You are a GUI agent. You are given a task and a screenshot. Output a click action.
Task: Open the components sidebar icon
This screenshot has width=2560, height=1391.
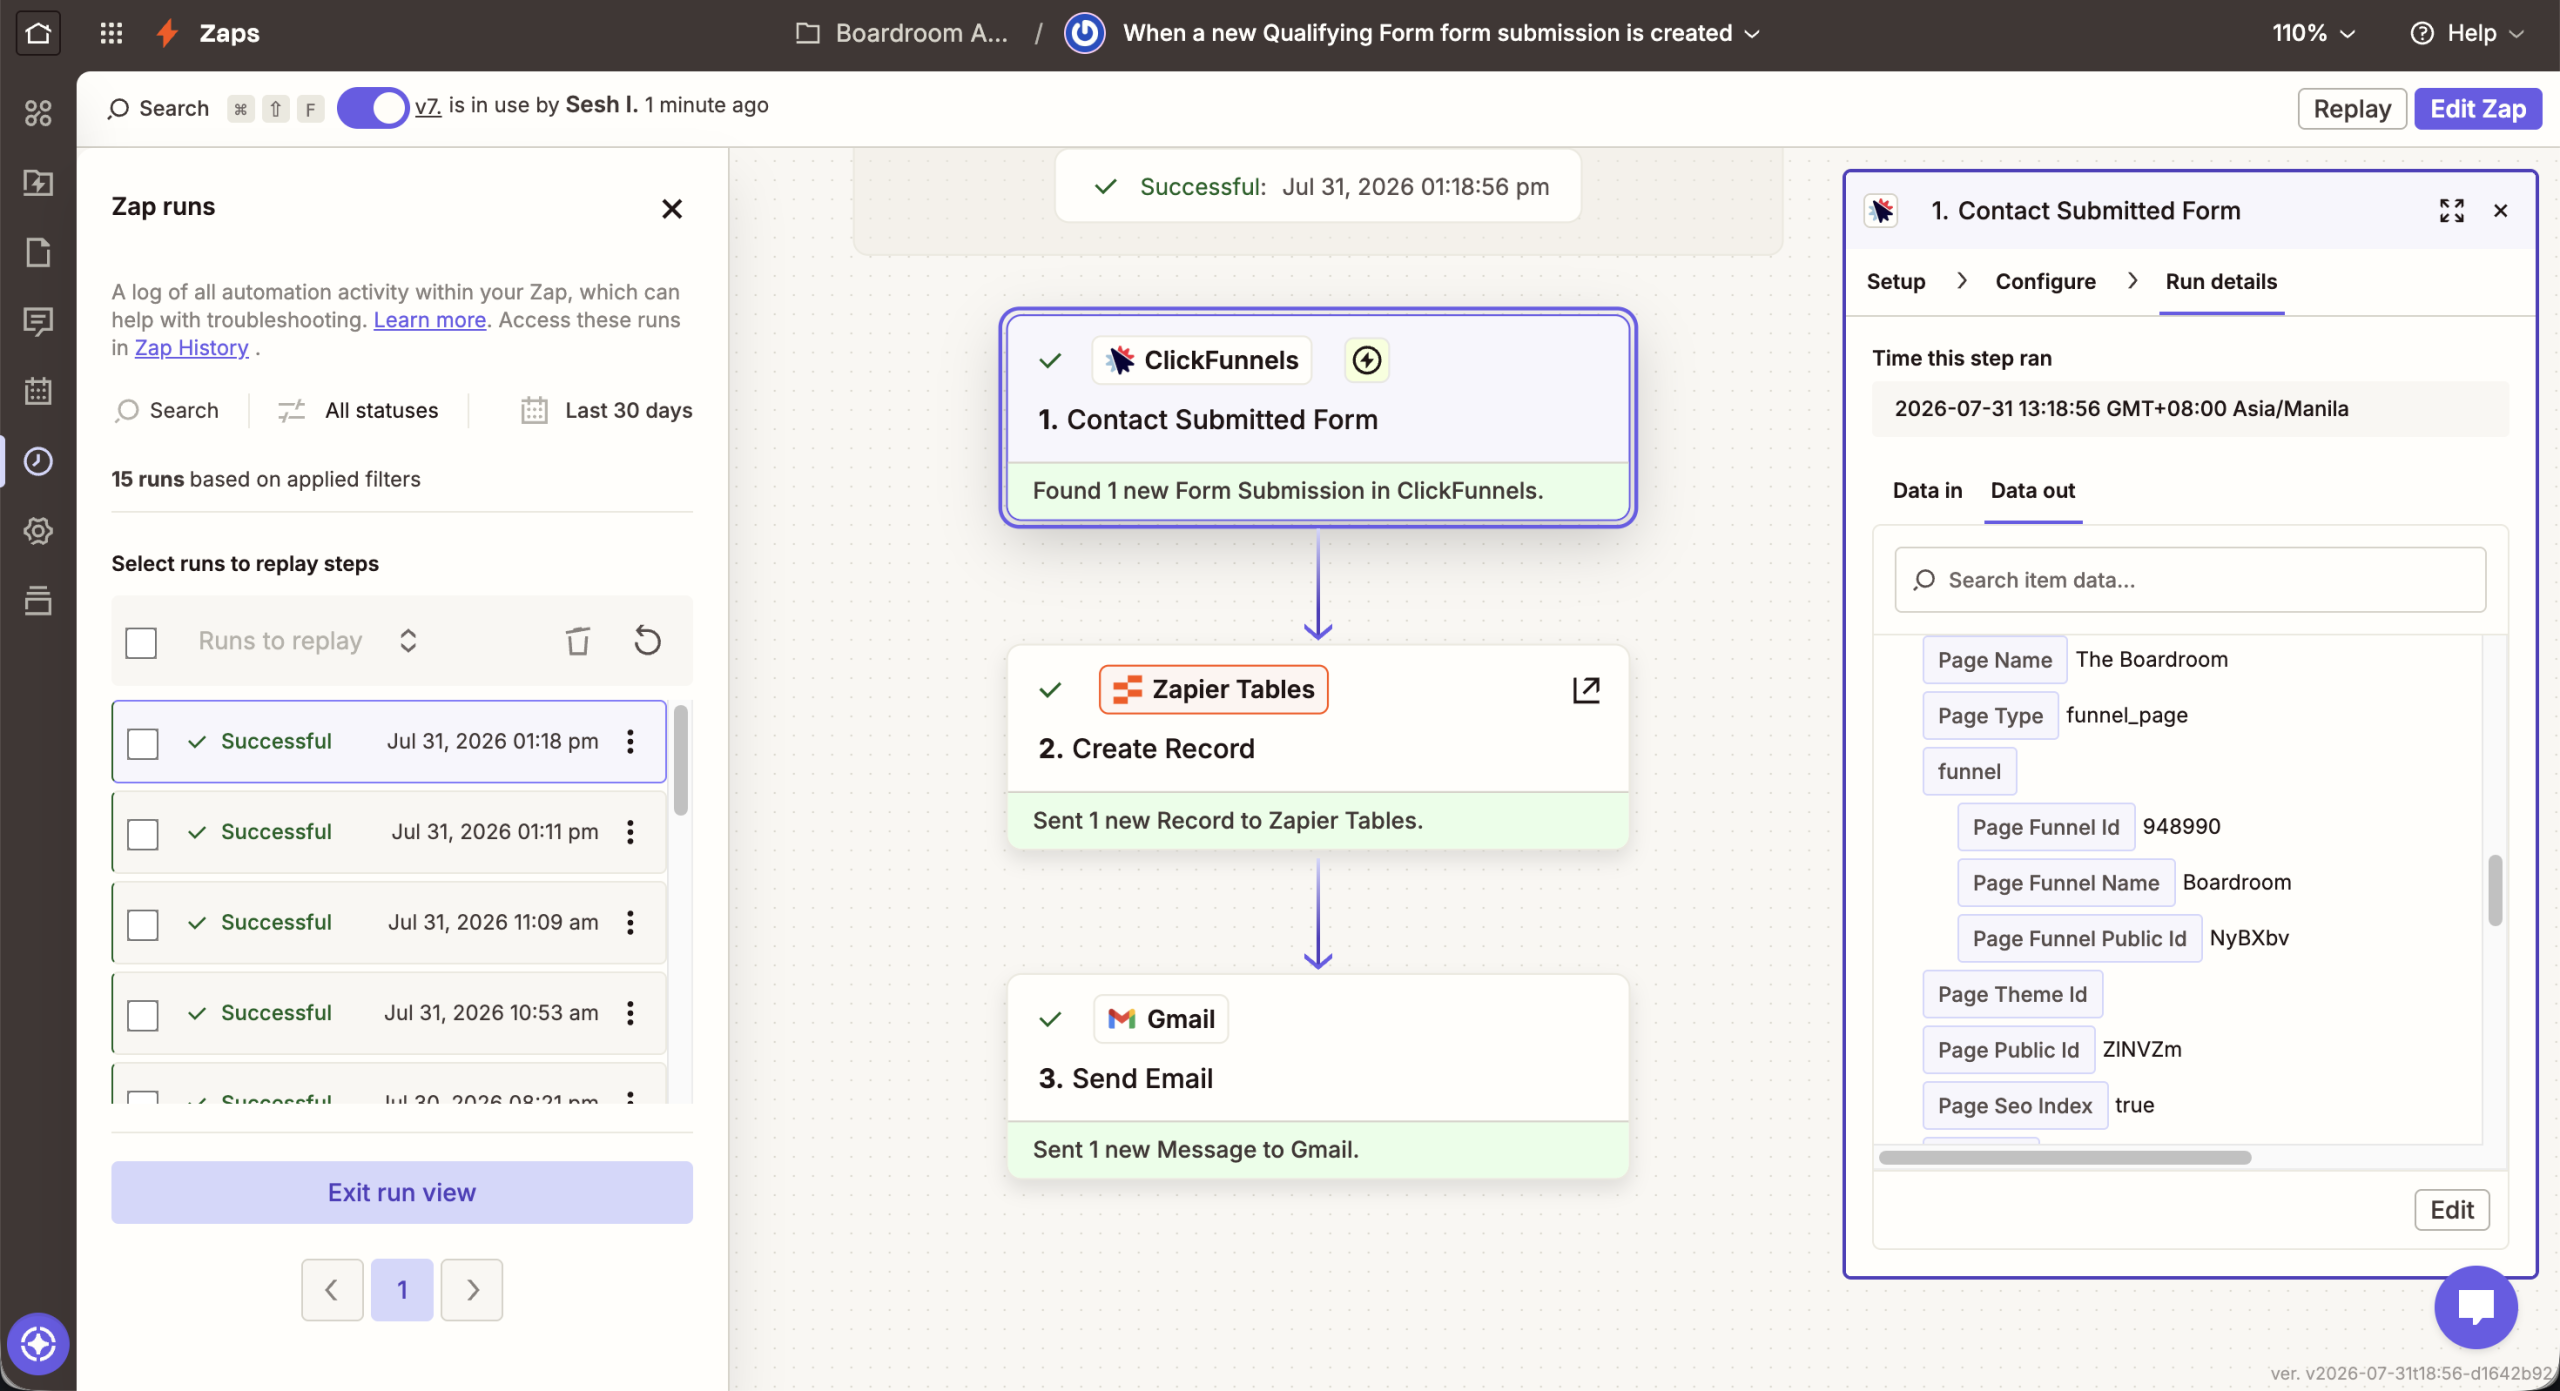point(38,113)
